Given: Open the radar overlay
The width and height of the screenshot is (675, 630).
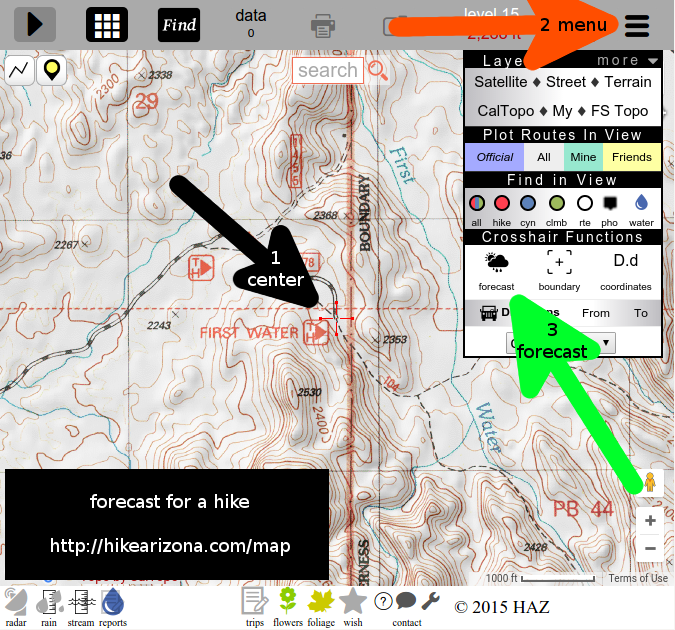Looking at the screenshot, I should [15, 604].
